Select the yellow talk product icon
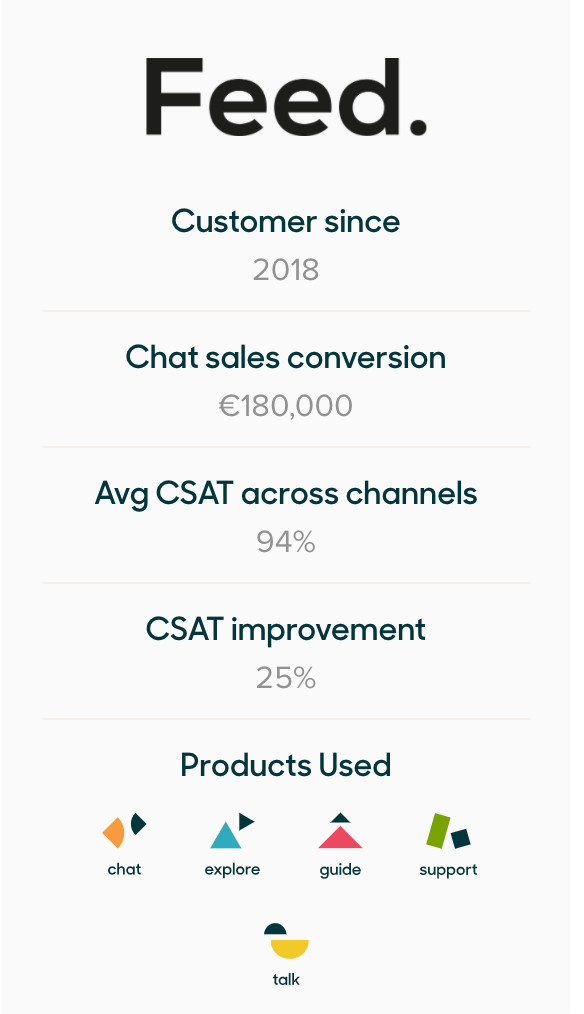This screenshot has height=1014, width=584. pos(286,941)
